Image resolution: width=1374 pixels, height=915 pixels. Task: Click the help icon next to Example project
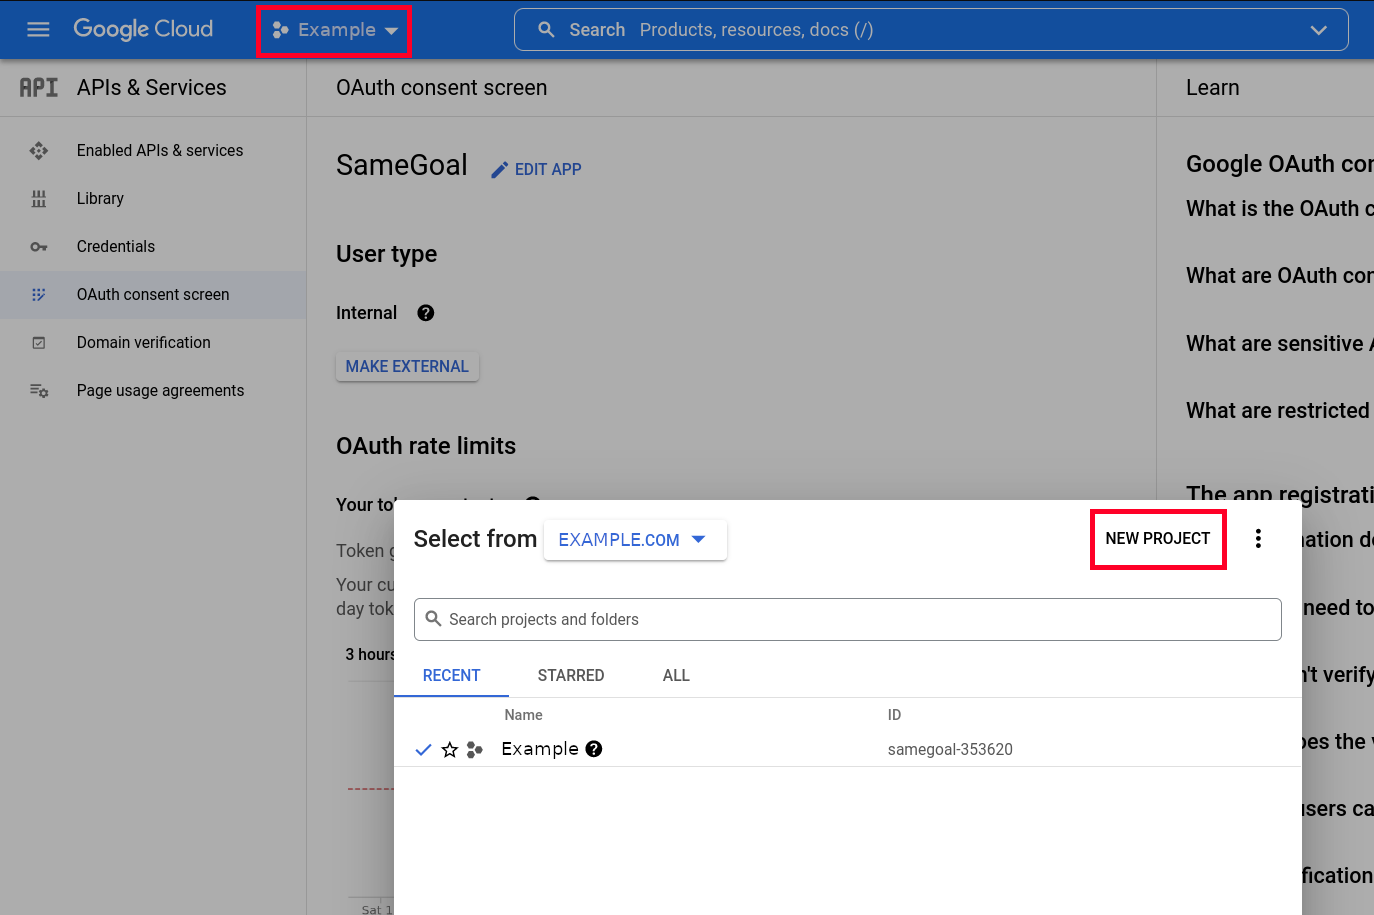594,749
